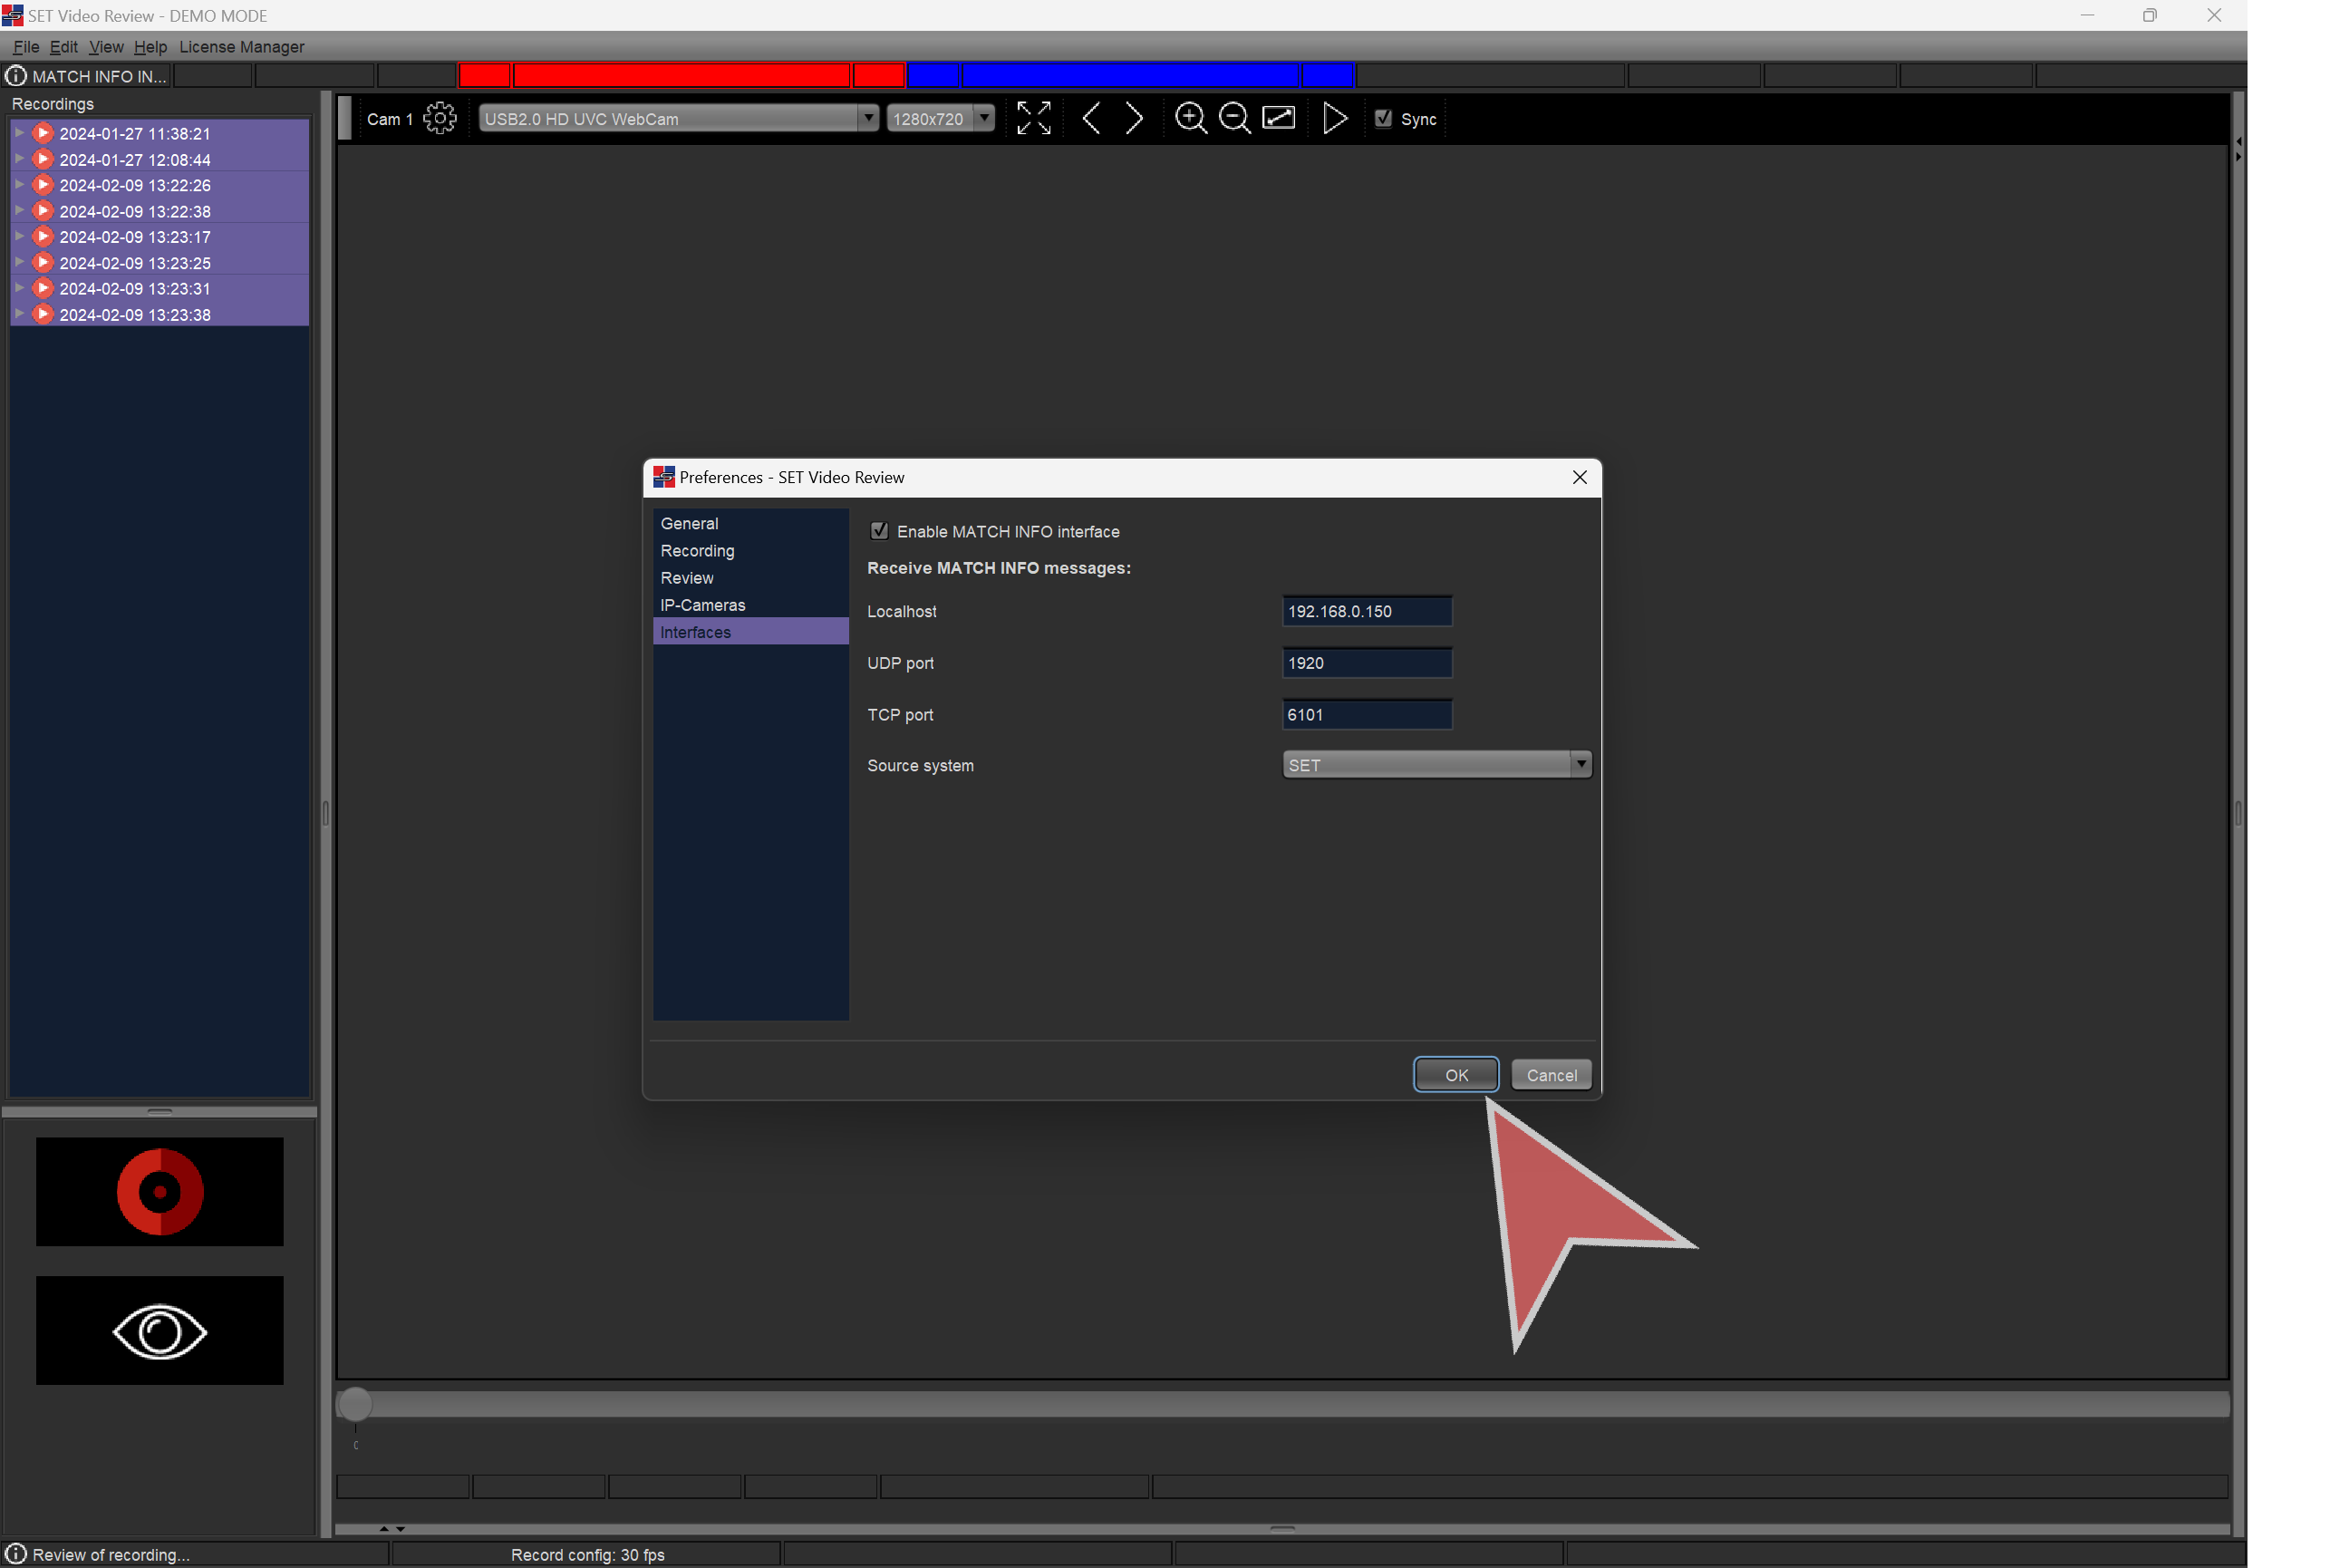The width and height of the screenshot is (2330, 1568).
Task: Click the fullscreen expand arrows icon
Action: [x=1033, y=118]
